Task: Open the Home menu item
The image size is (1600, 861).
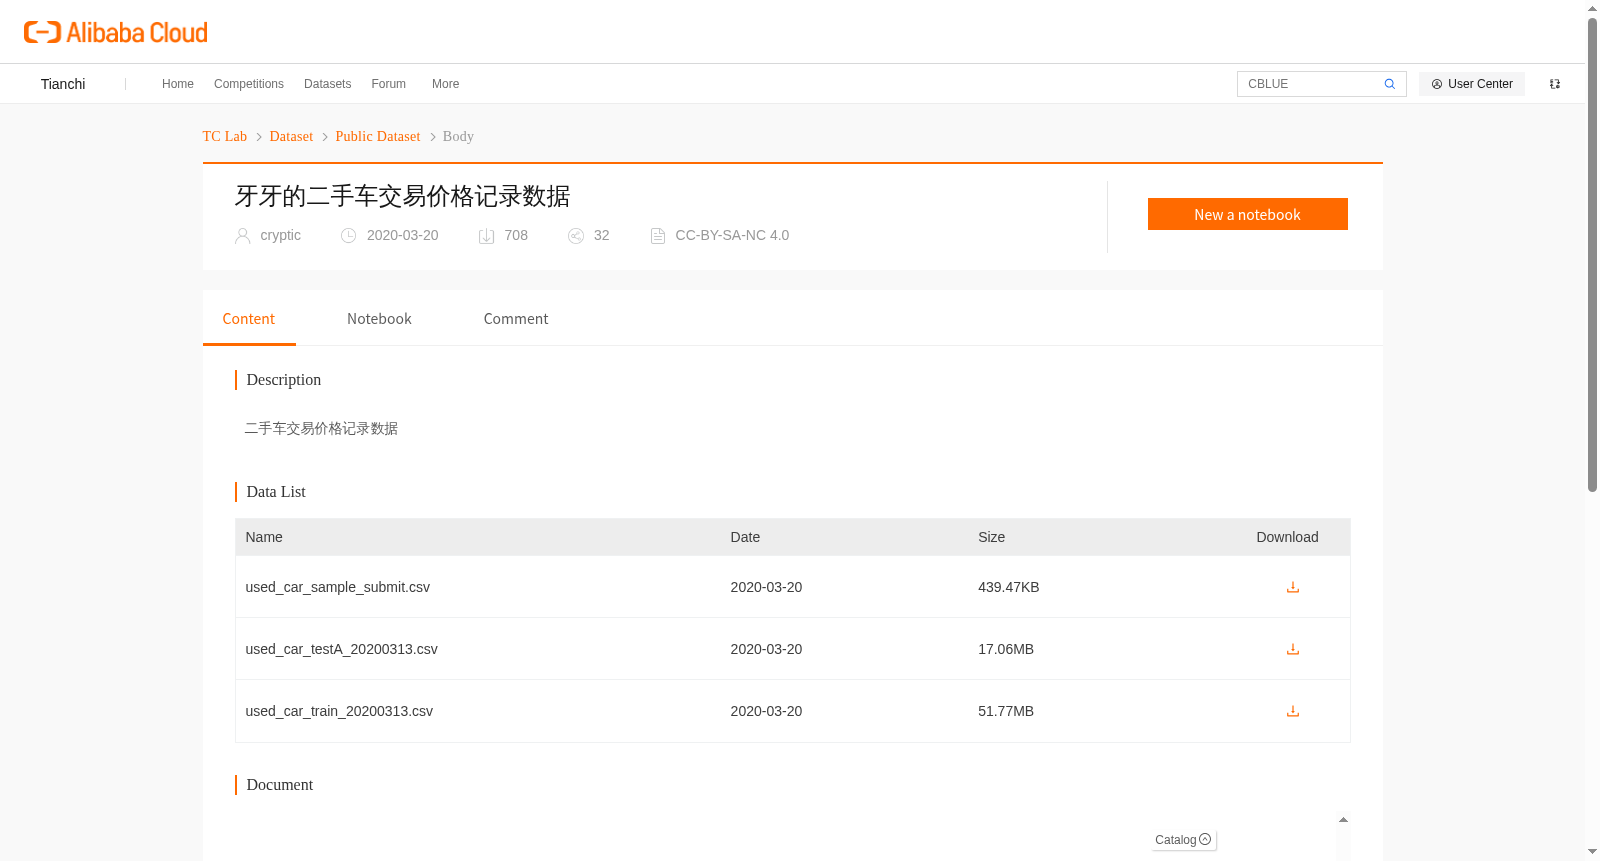Action: pos(178,84)
